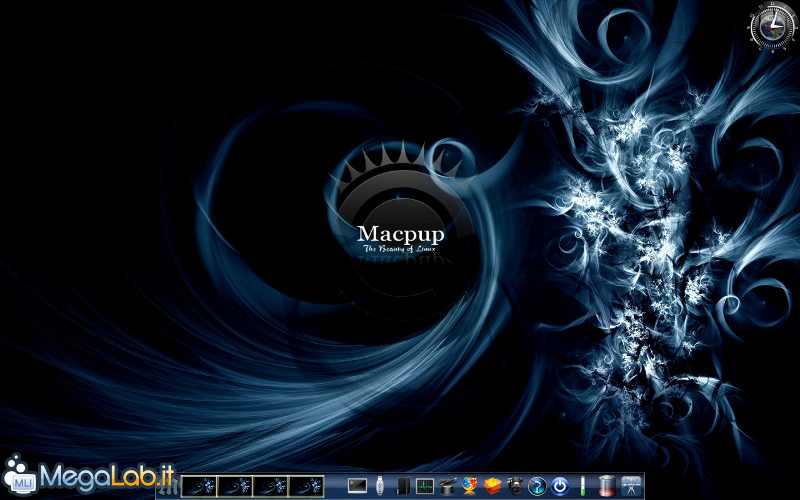Open the camera screenshot icon
The height and width of the screenshot is (500, 800).
point(515,486)
